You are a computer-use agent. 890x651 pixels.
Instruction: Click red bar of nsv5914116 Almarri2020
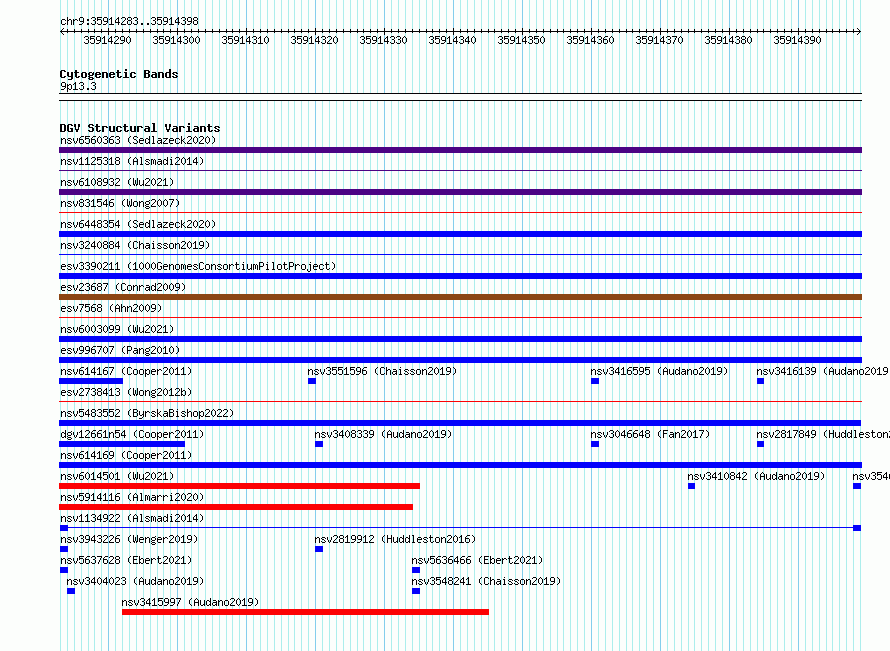(236, 507)
